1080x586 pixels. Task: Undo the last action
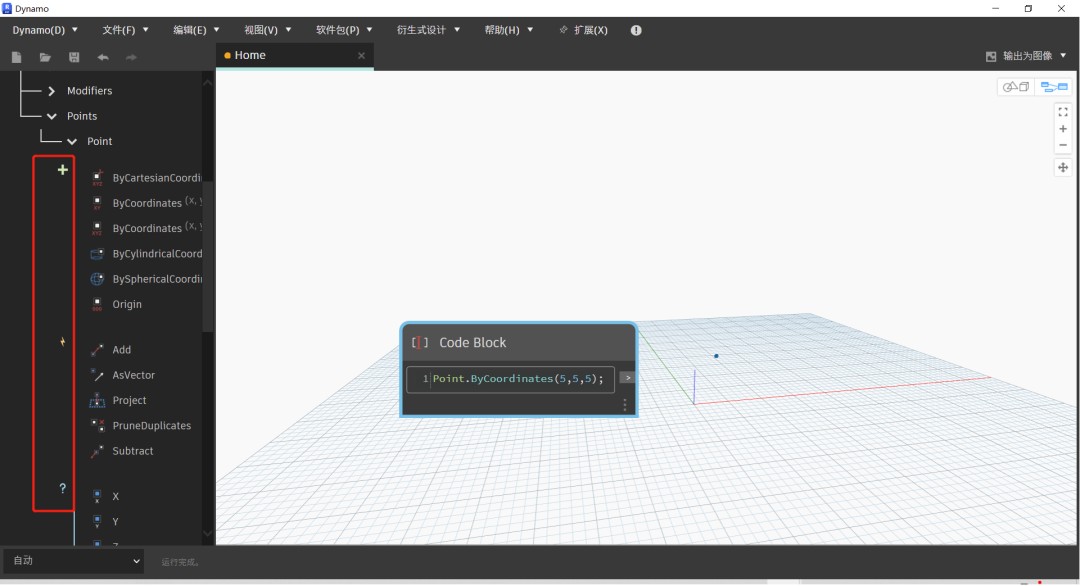(x=103, y=57)
